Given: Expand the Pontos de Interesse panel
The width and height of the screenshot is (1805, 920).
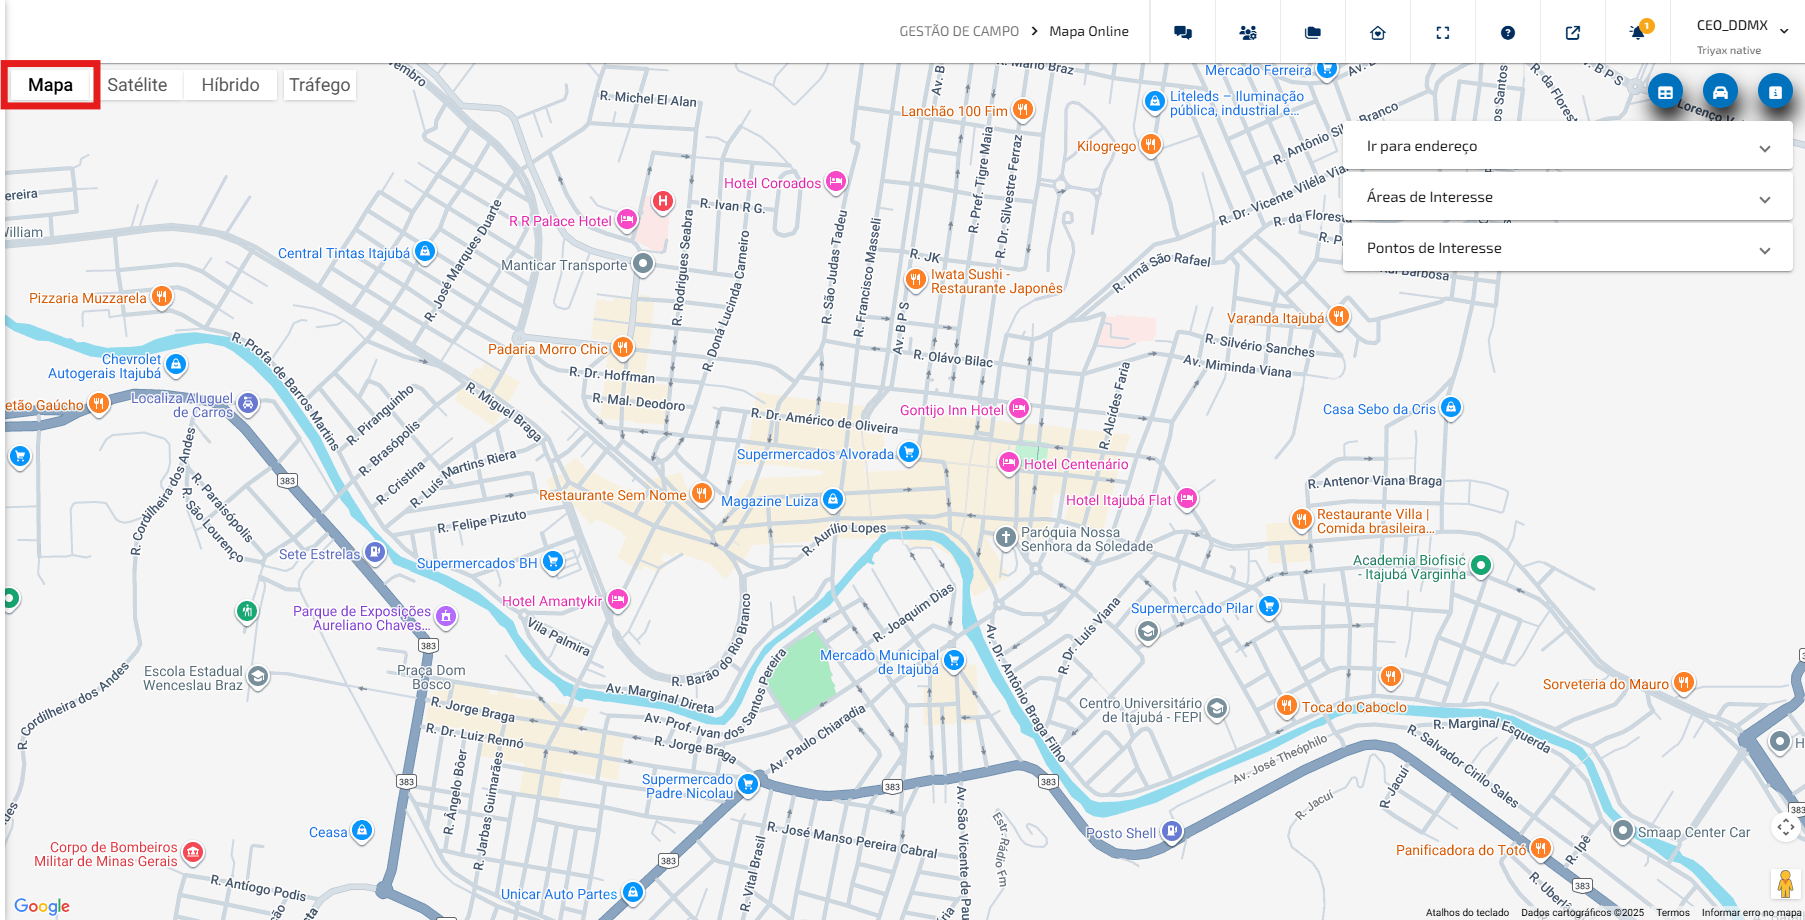Looking at the screenshot, I should pos(1567,248).
